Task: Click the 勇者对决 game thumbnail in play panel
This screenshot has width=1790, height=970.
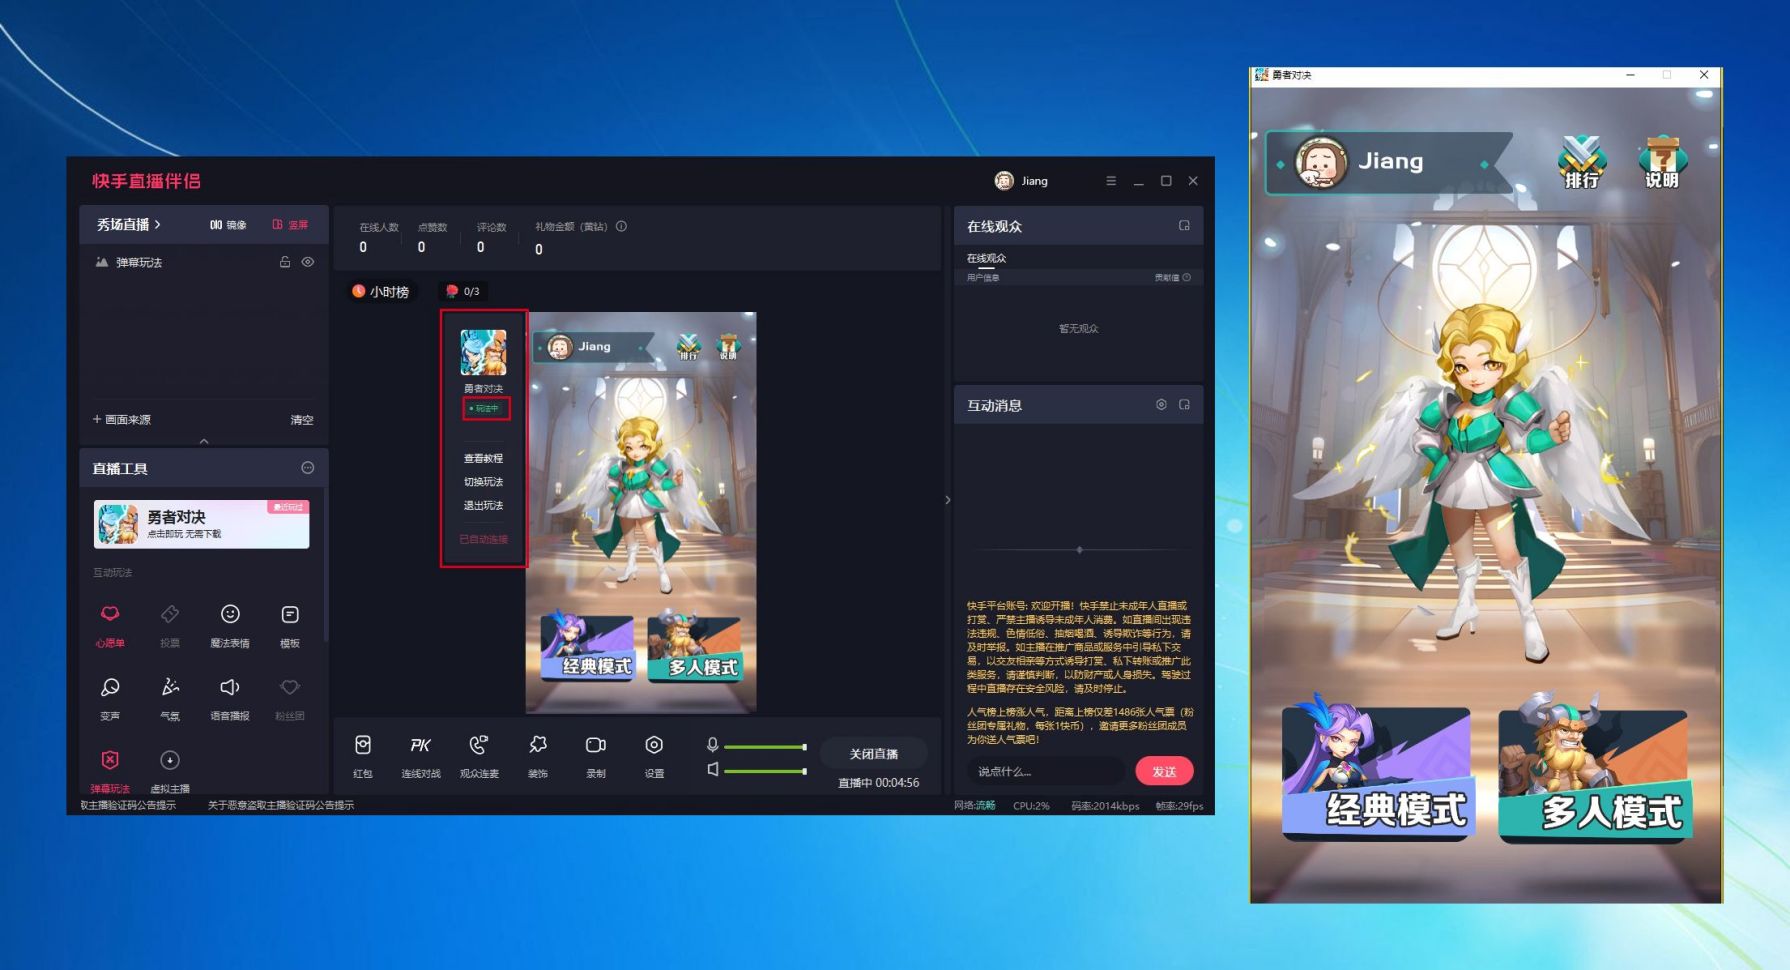Action: (x=483, y=353)
